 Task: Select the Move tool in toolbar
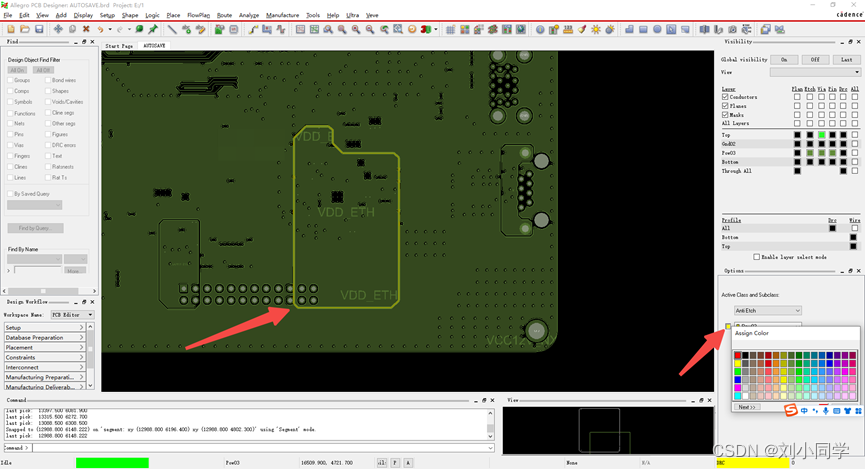(58, 29)
